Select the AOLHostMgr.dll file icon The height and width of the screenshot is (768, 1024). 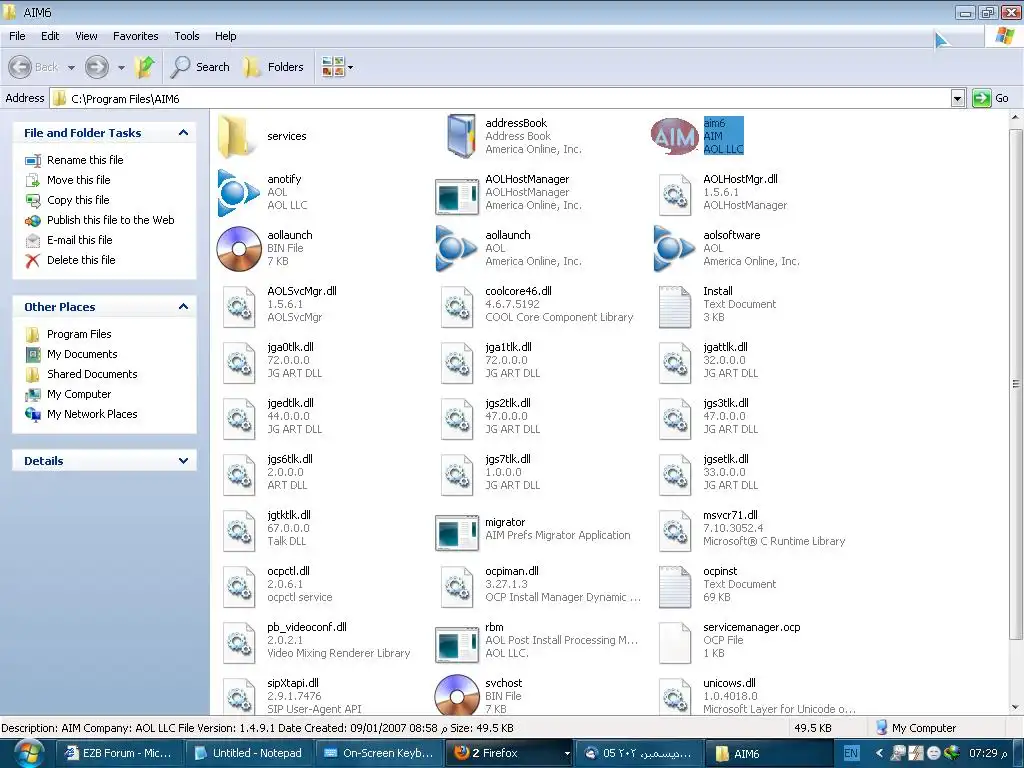[x=675, y=195]
